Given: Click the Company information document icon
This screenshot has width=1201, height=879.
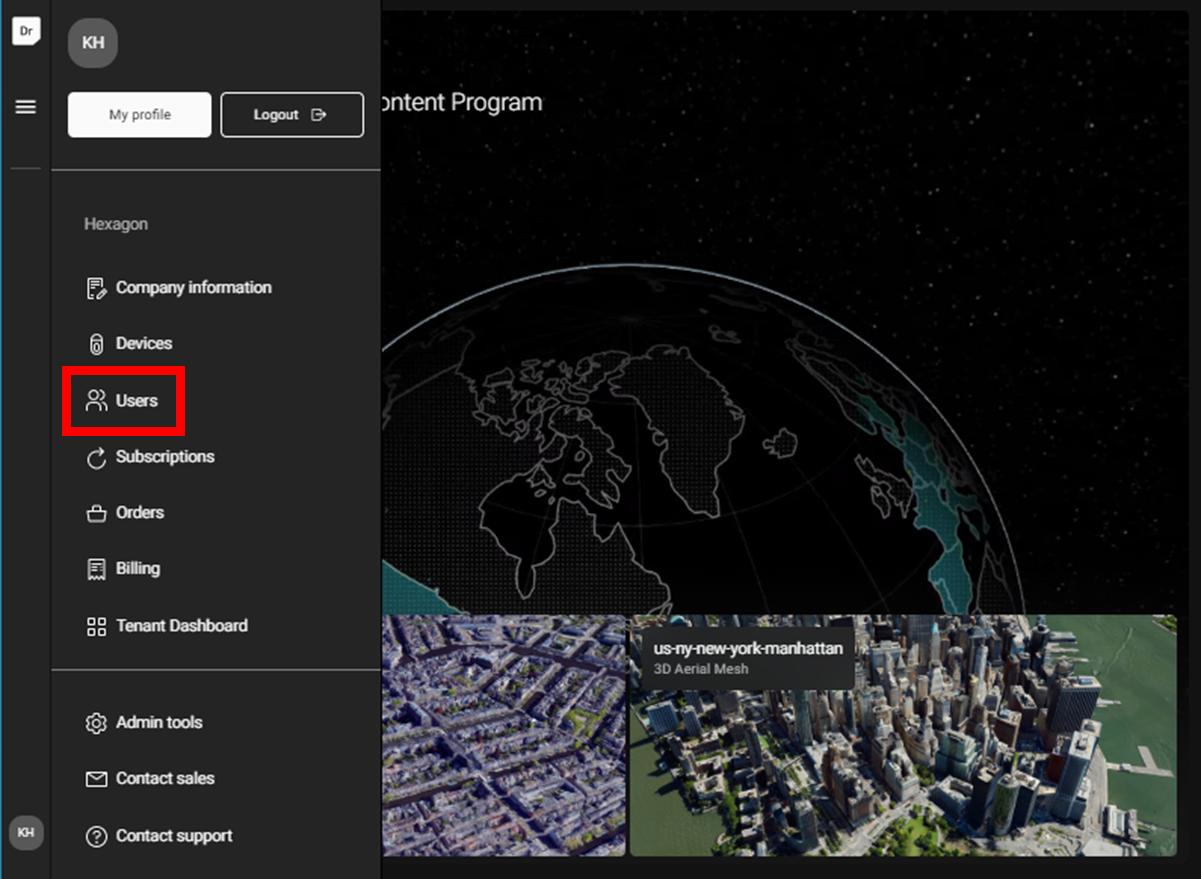Looking at the screenshot, I should pos(96,288).
